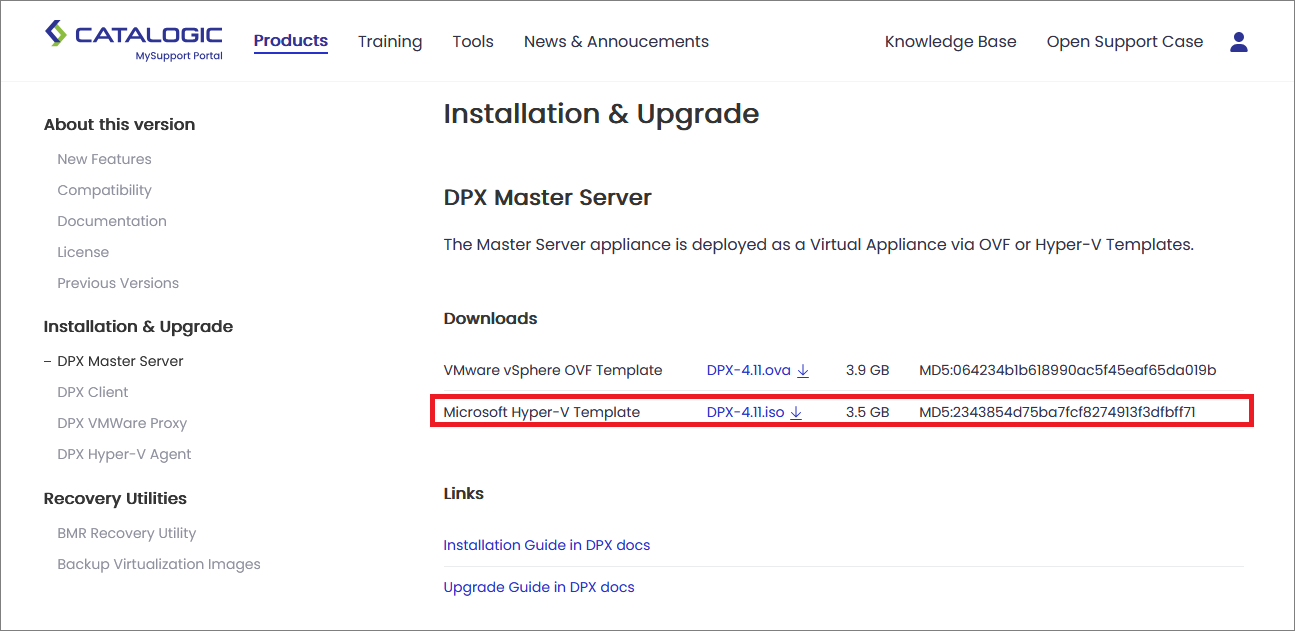1295x631 pixels.
Task: Select Backup Virtualization Images in sidebar
Action: click(x=158, y=564)
